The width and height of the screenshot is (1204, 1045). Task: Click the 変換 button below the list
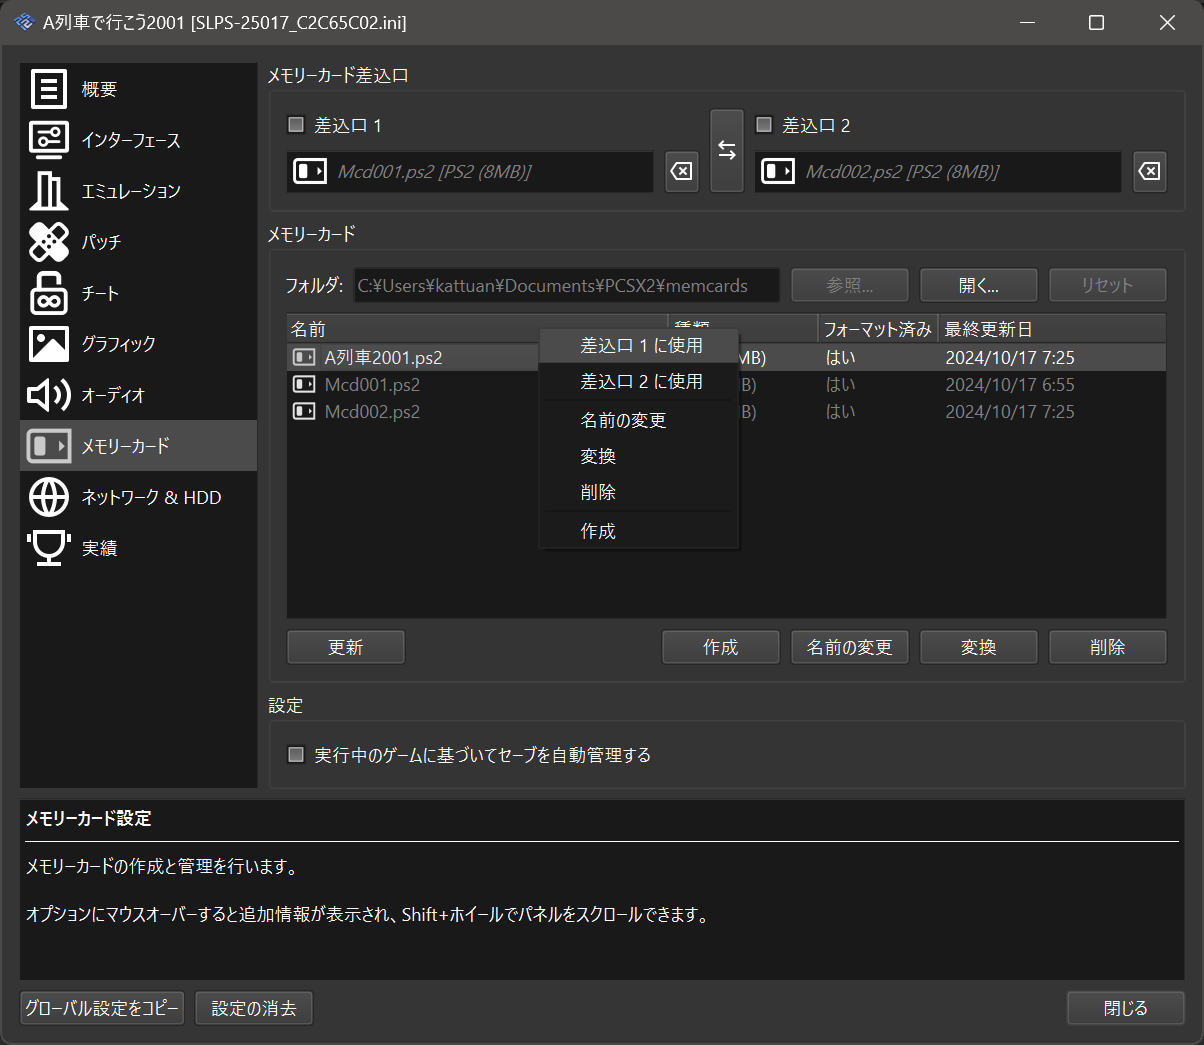(979, 647)
